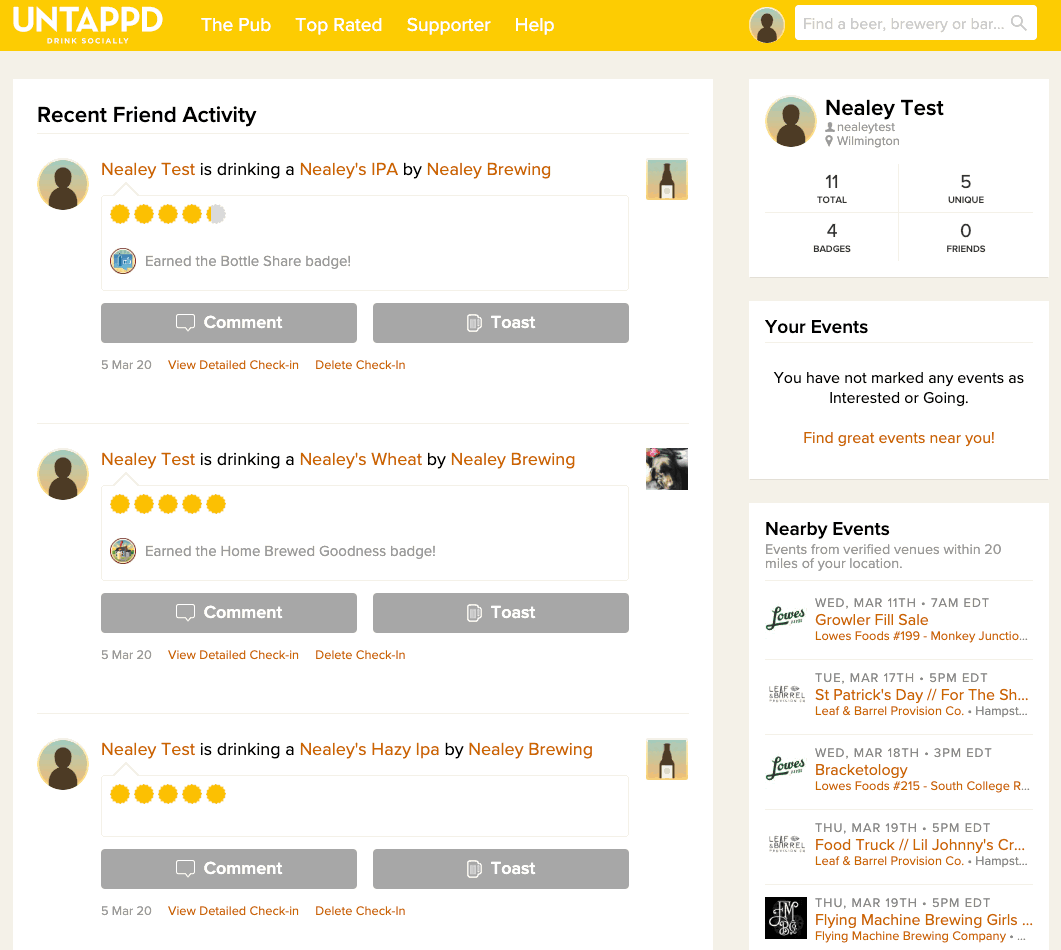Open Flying Machine Brewing Company venue link
Screen dimensions: 1061x950
pyautogui.click(x=910, y=936)
